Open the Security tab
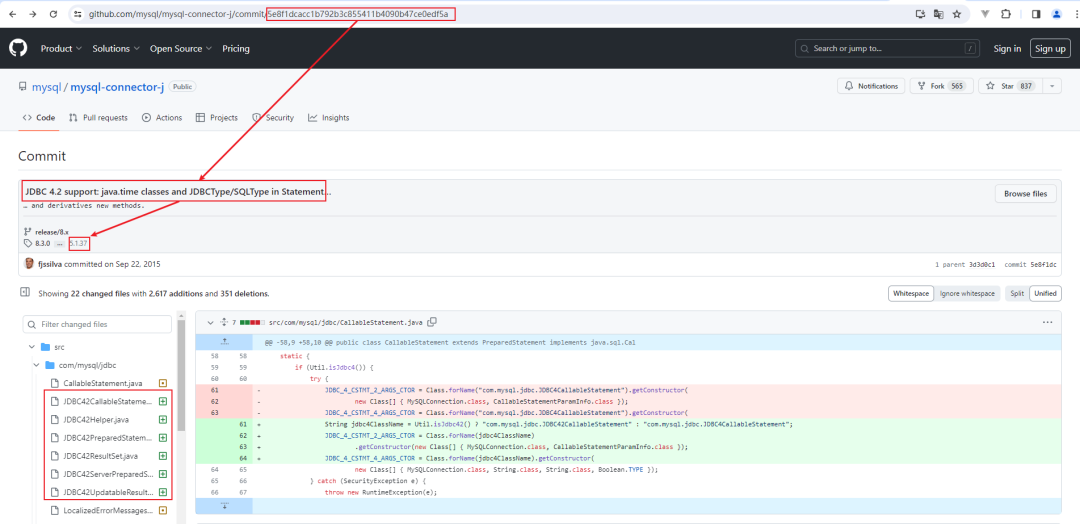 coord(273,118)
